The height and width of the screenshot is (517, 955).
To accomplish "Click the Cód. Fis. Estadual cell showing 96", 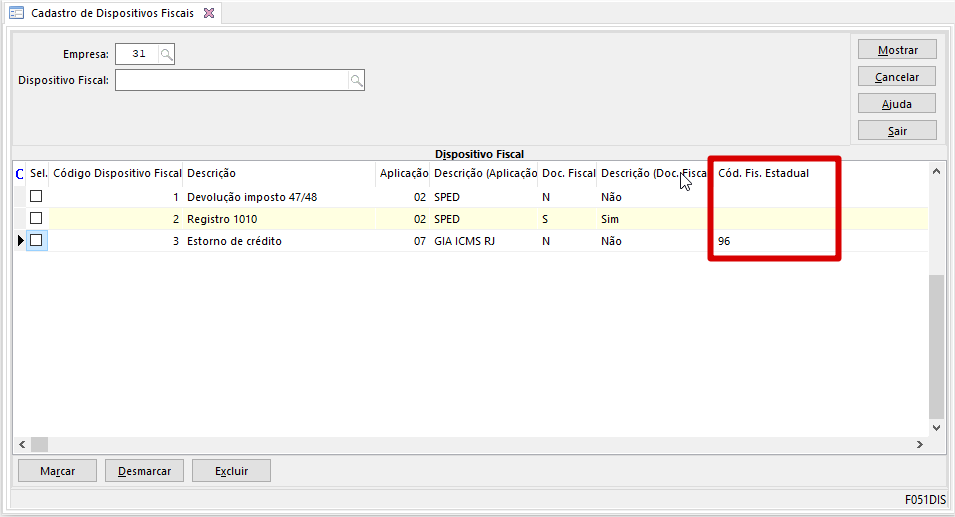I will point(770,241).
